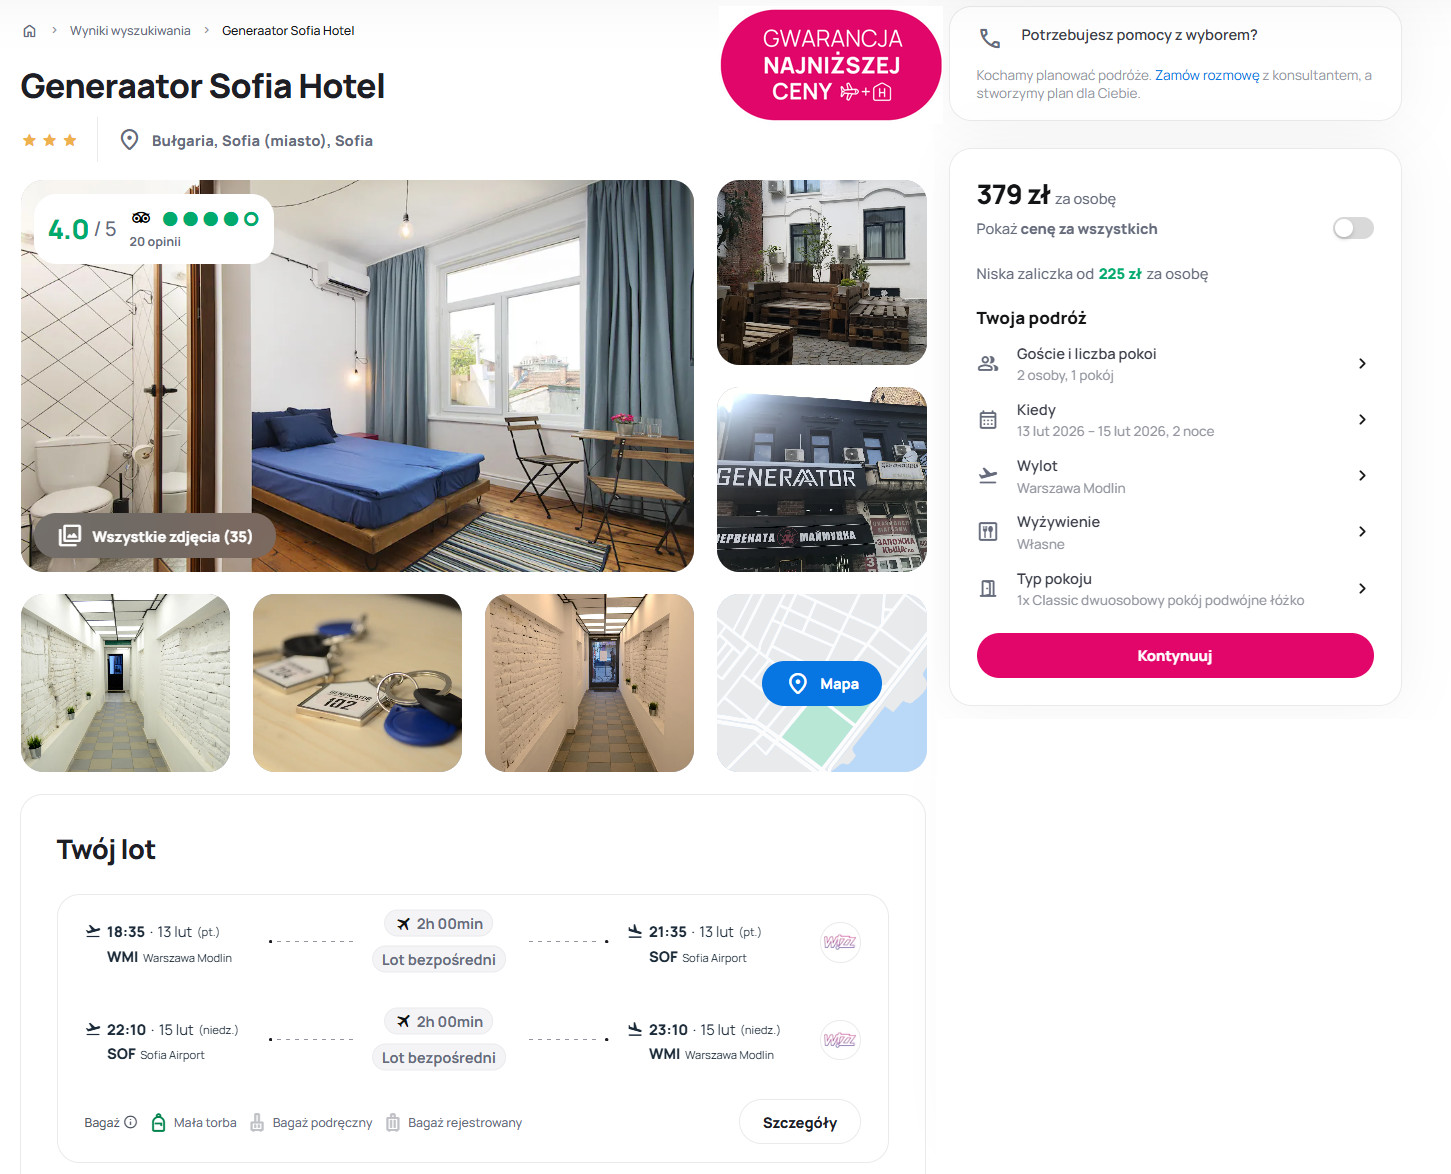Open the Mapa map thumbnail

822,684
